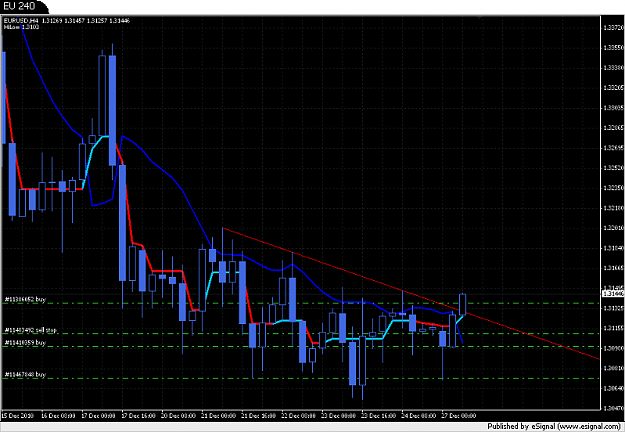Click the 21 Dec 16:00 time label

258,416
